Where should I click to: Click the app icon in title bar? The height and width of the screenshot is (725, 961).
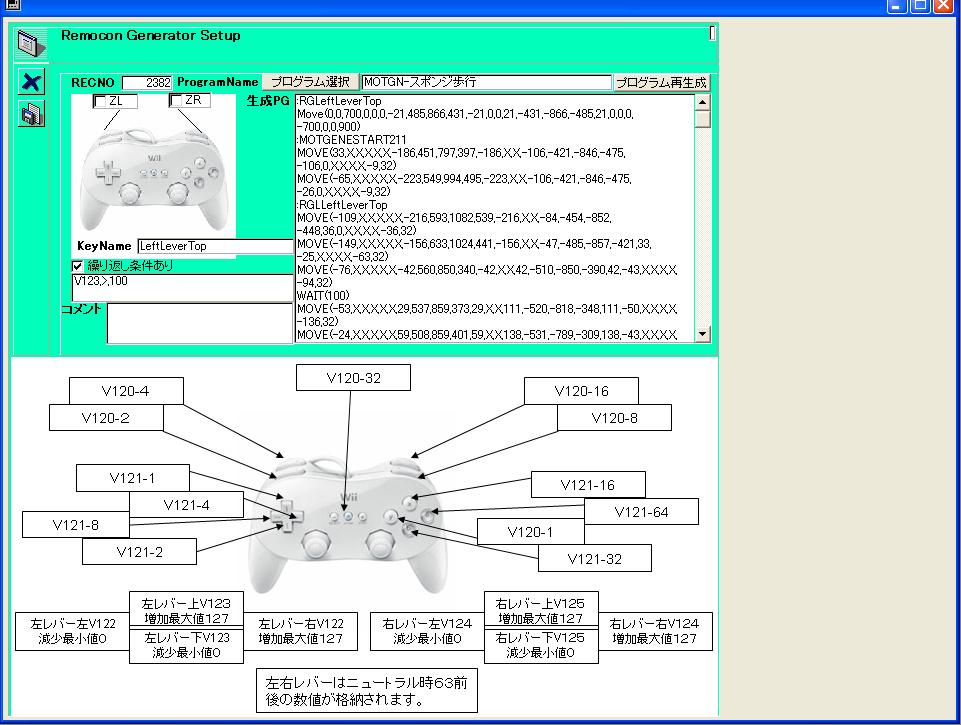12,5
